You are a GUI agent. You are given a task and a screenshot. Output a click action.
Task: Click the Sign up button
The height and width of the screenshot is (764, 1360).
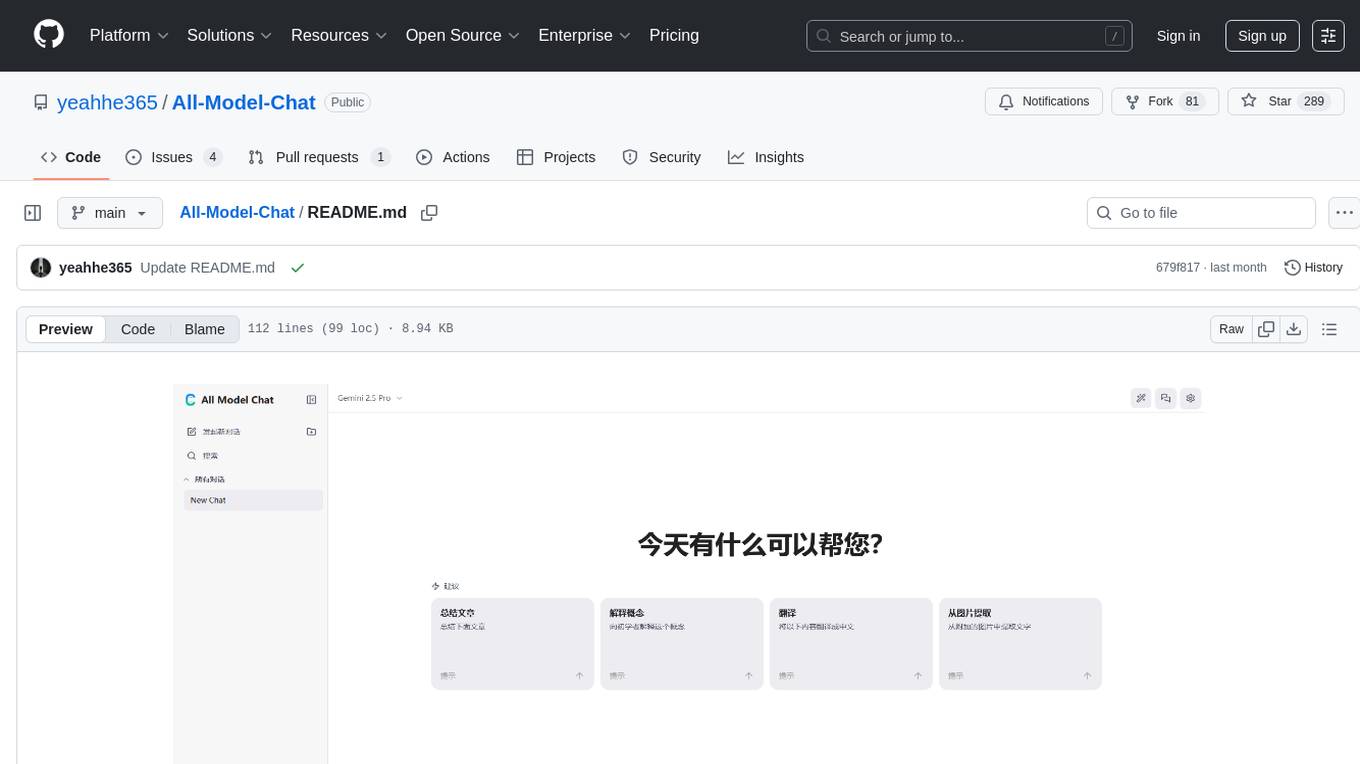(x=1262, y=36)
